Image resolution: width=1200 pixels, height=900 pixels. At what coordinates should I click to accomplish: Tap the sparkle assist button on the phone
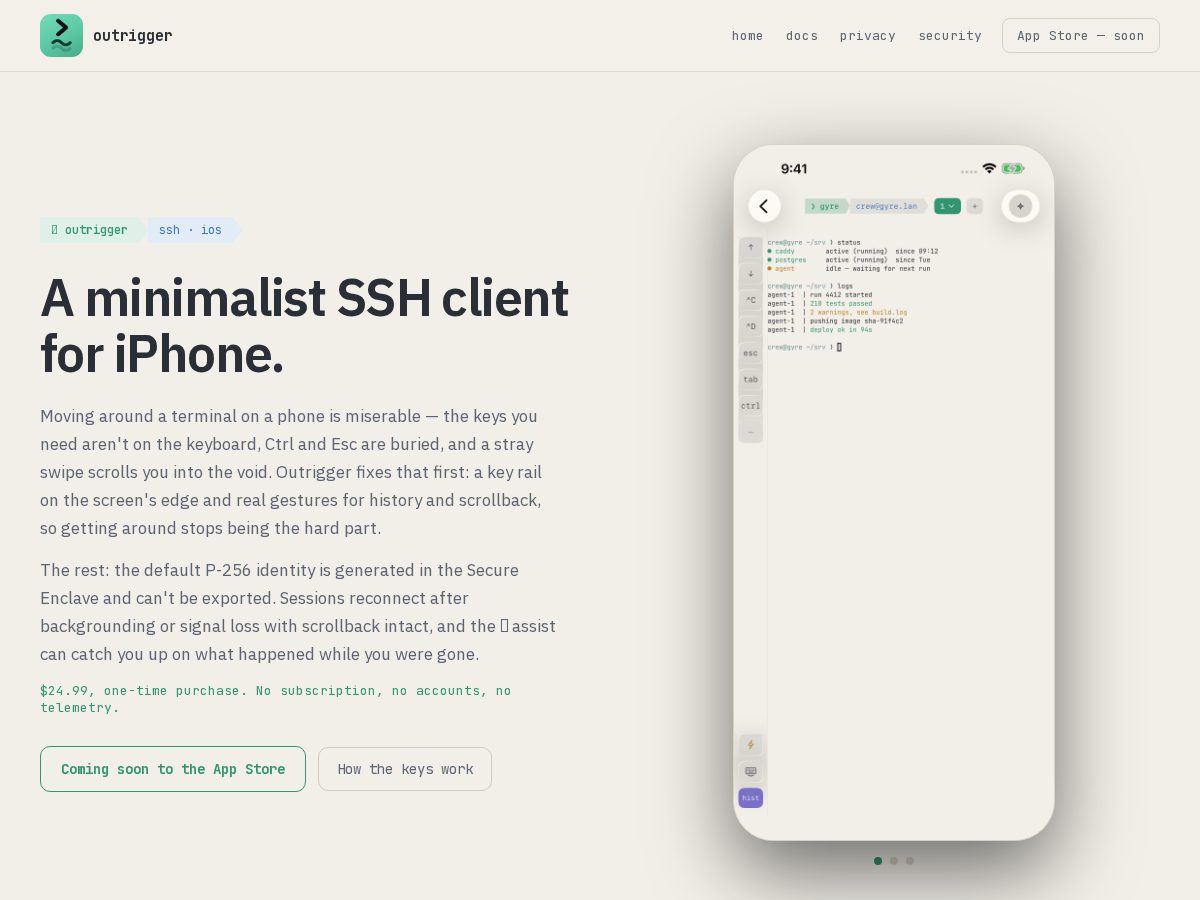click(1020, 206)
